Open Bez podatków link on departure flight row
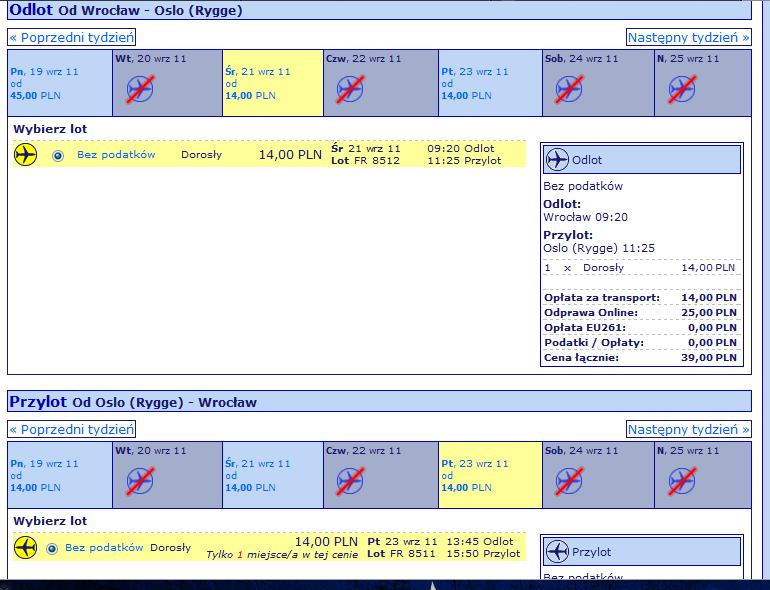Image resolution: width=770 pixels, height=590 pixels. click(116, 154)
